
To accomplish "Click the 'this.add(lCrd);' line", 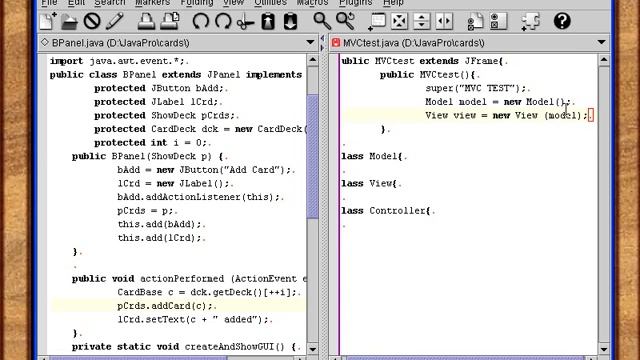I will pos(160,238).
